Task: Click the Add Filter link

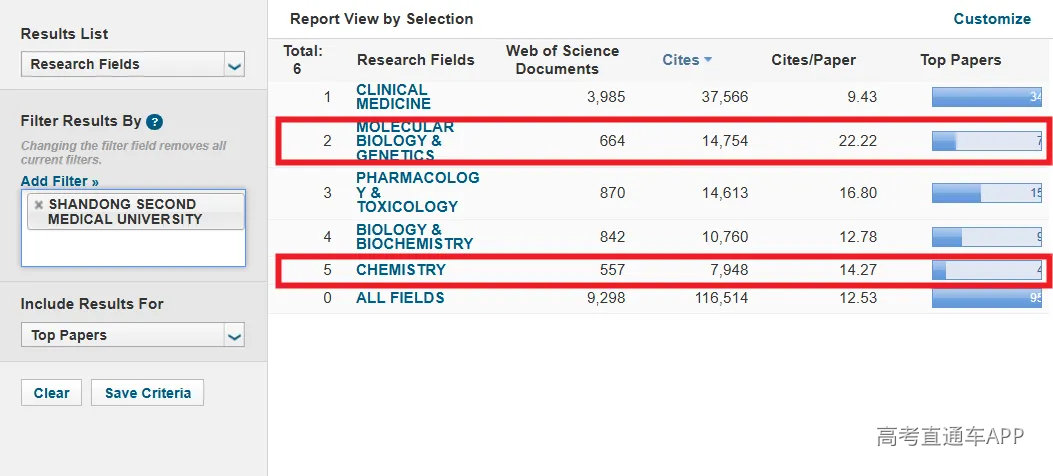Action: (60, 181)
